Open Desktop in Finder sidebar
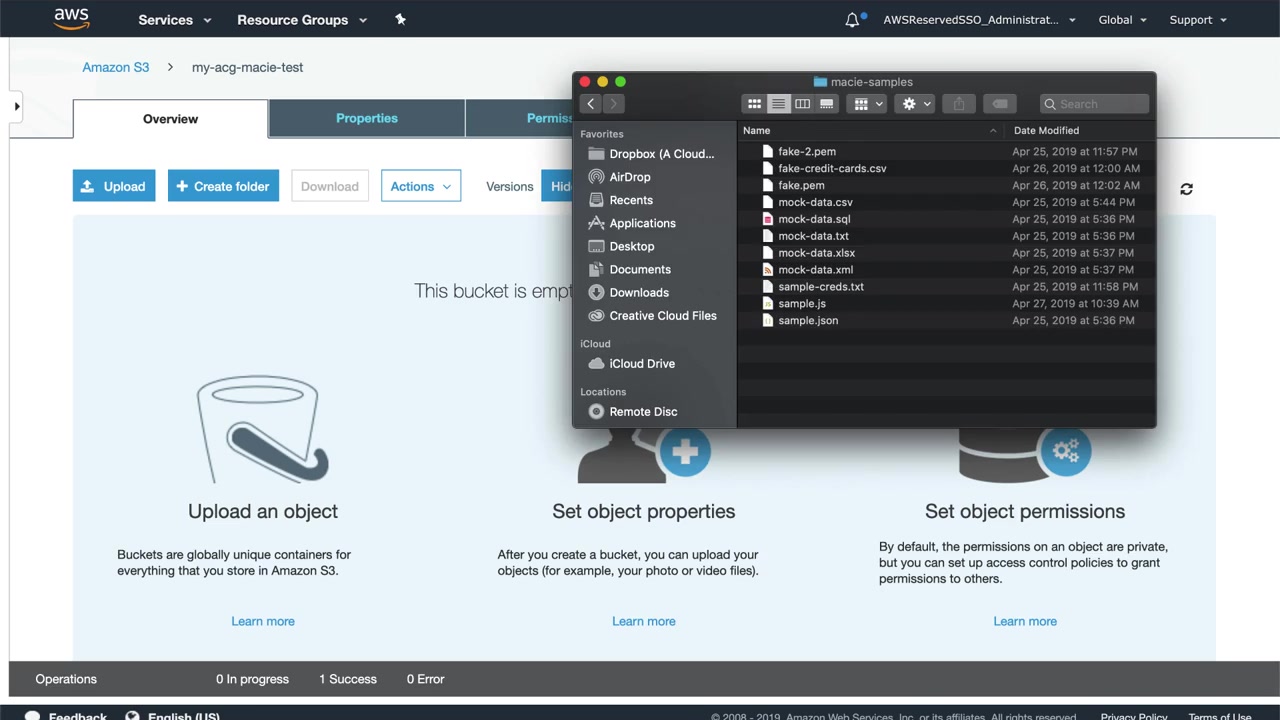The image size is (1280, 720). pos(622,246)
